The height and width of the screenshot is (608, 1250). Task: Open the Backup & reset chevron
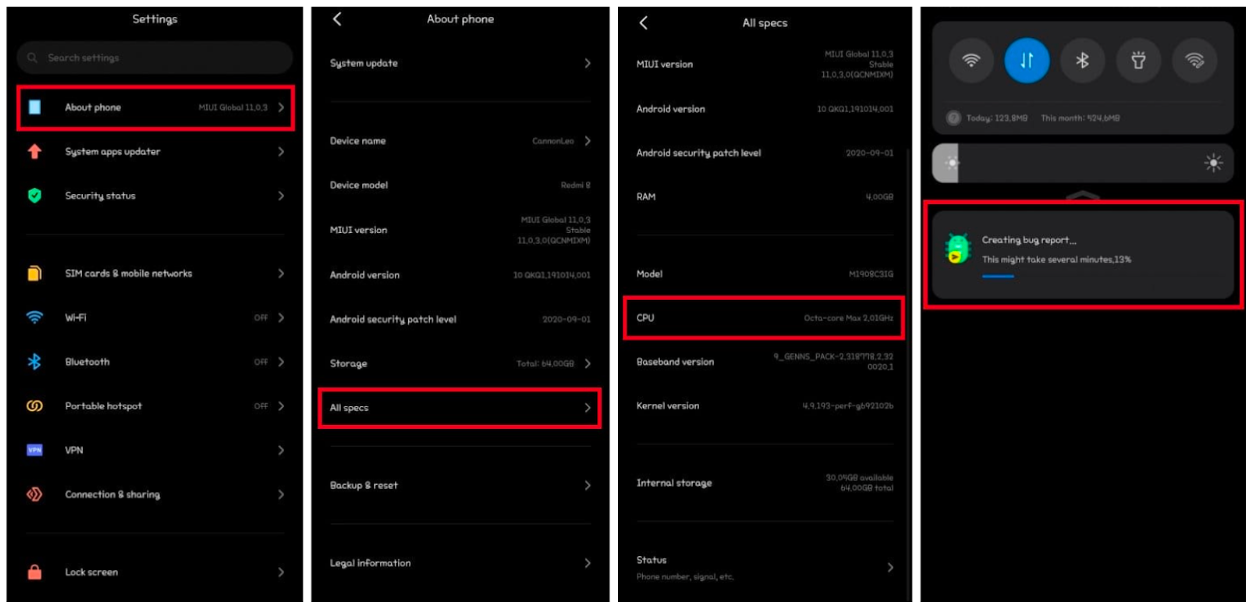[x=588, y=485]
